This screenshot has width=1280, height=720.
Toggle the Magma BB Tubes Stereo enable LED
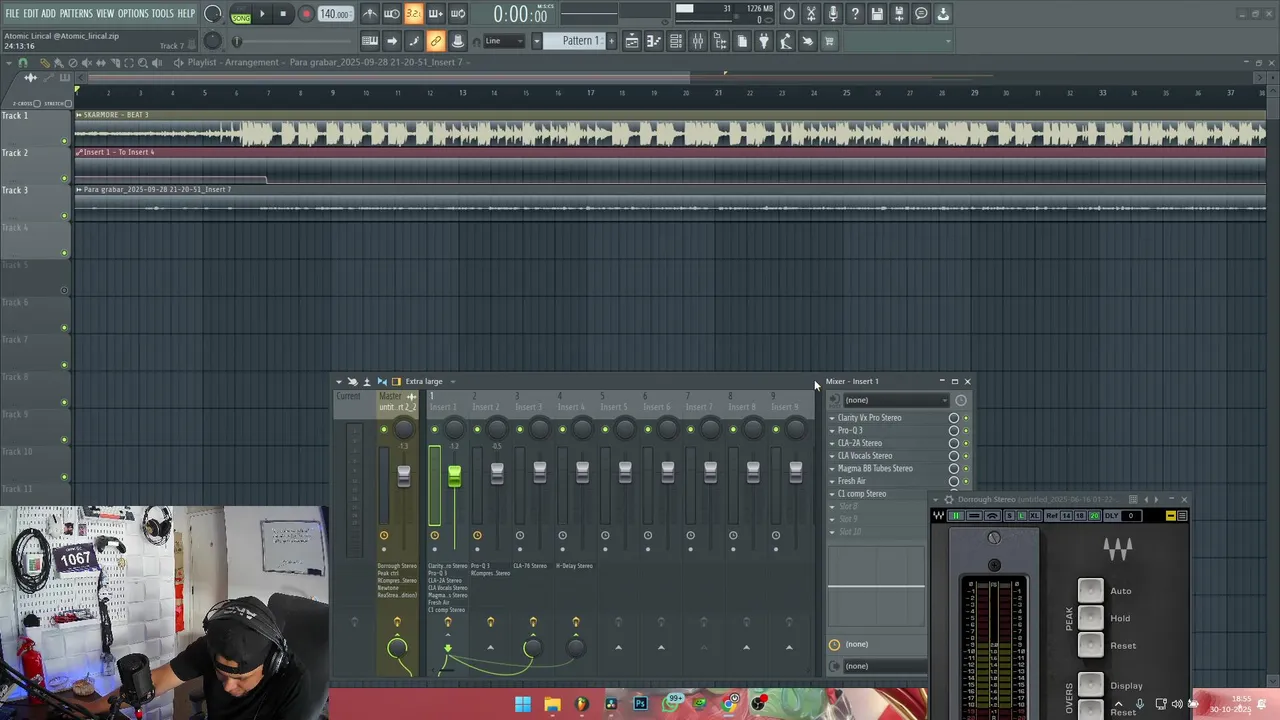point(966,469)
